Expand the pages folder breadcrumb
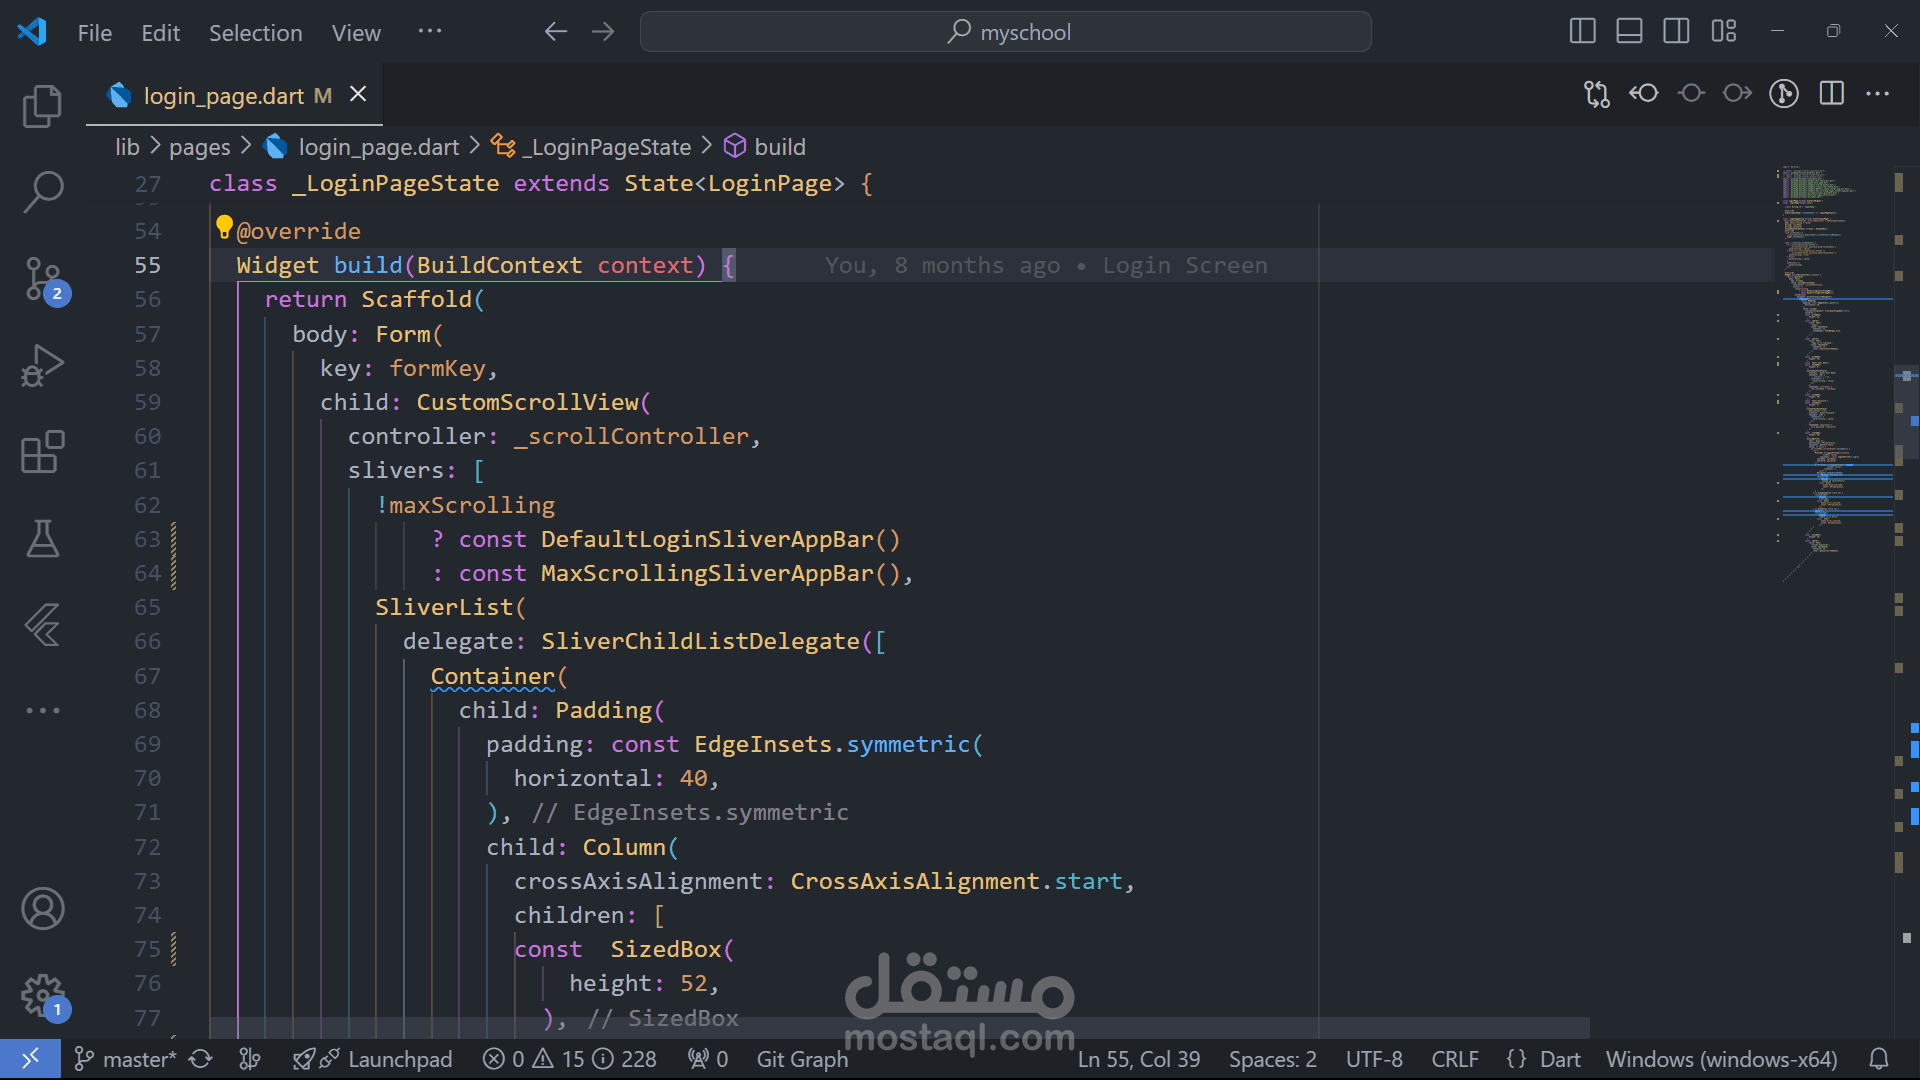Viewport: 1920px width, 1080px height. (x=199, y=147)
